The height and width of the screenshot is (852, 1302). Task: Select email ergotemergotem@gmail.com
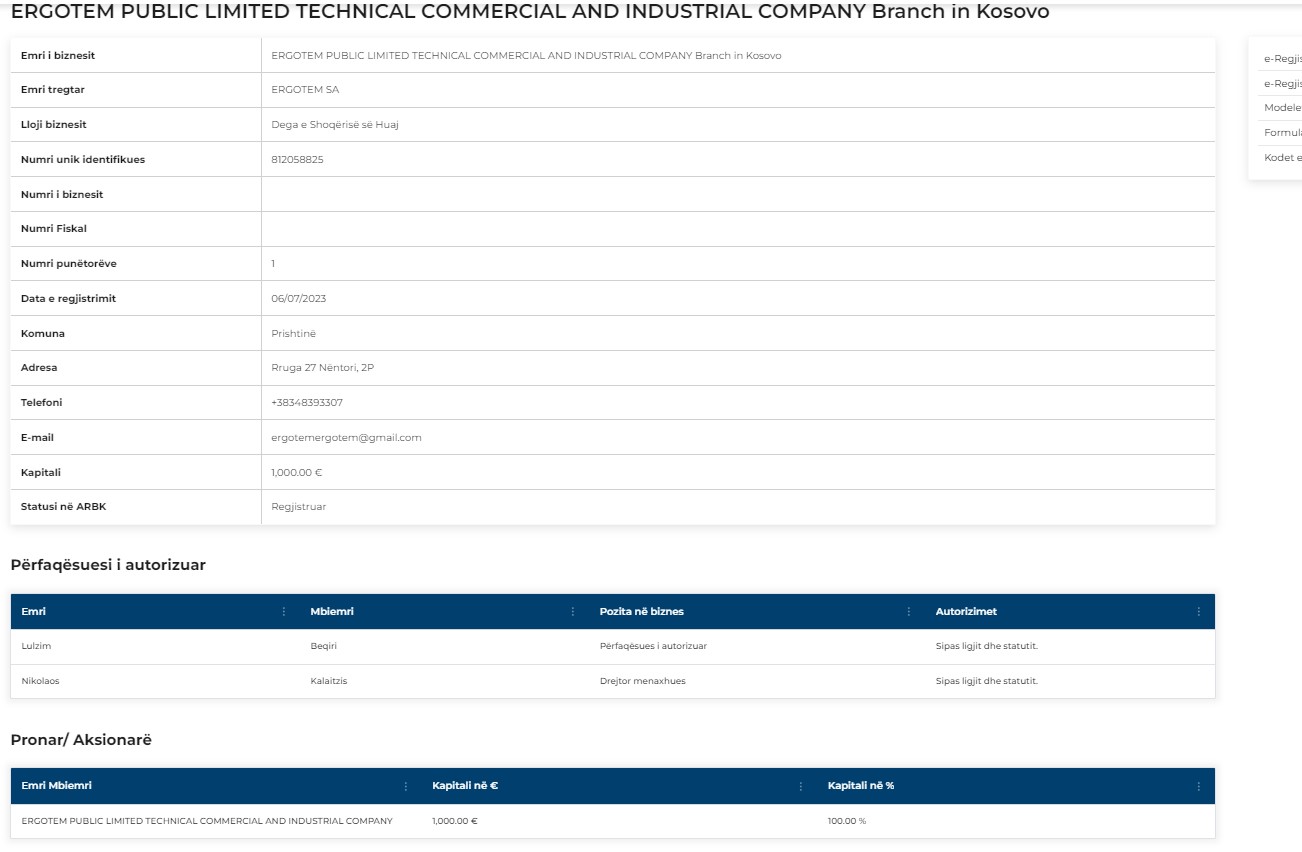coord(346,438)
